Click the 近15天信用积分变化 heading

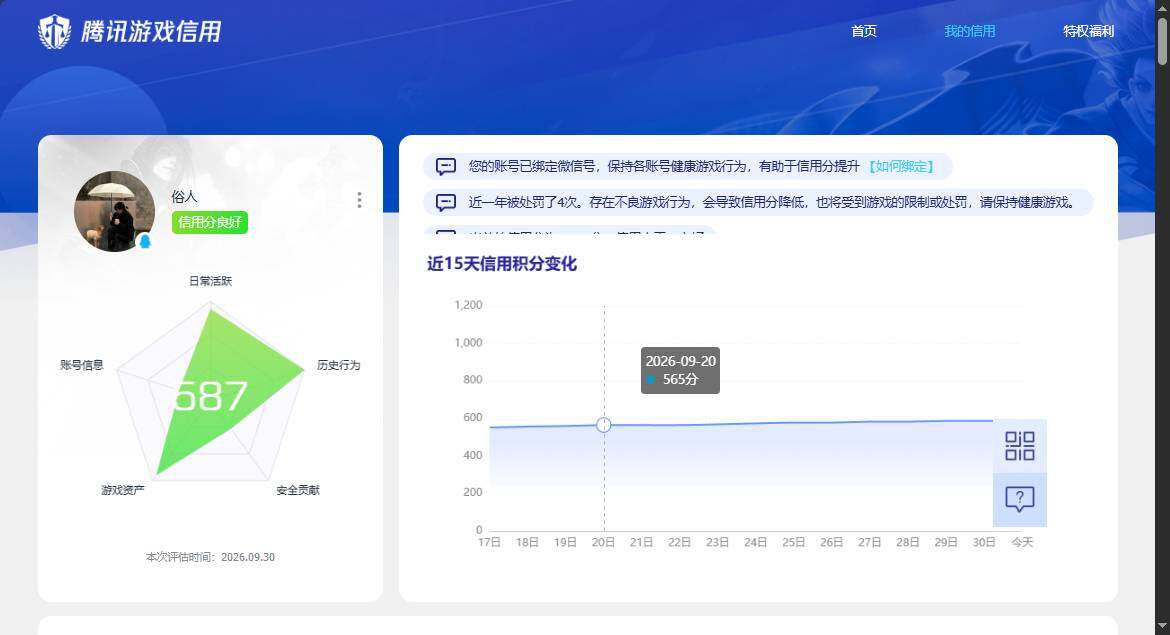point(501,263)
